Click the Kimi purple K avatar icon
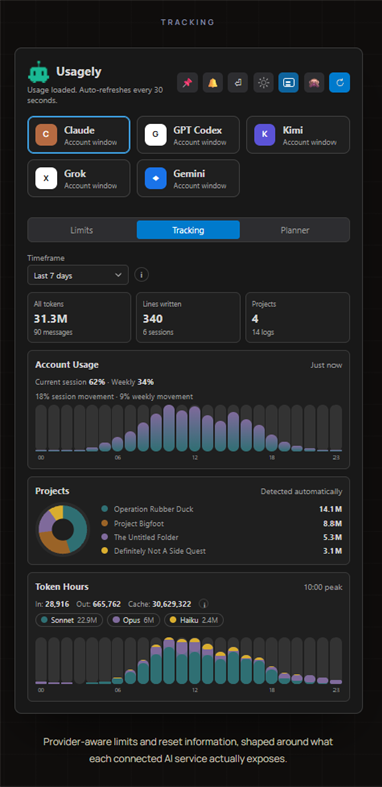The height and width of the screenshot is (787, 382). (x=265, y=135)
